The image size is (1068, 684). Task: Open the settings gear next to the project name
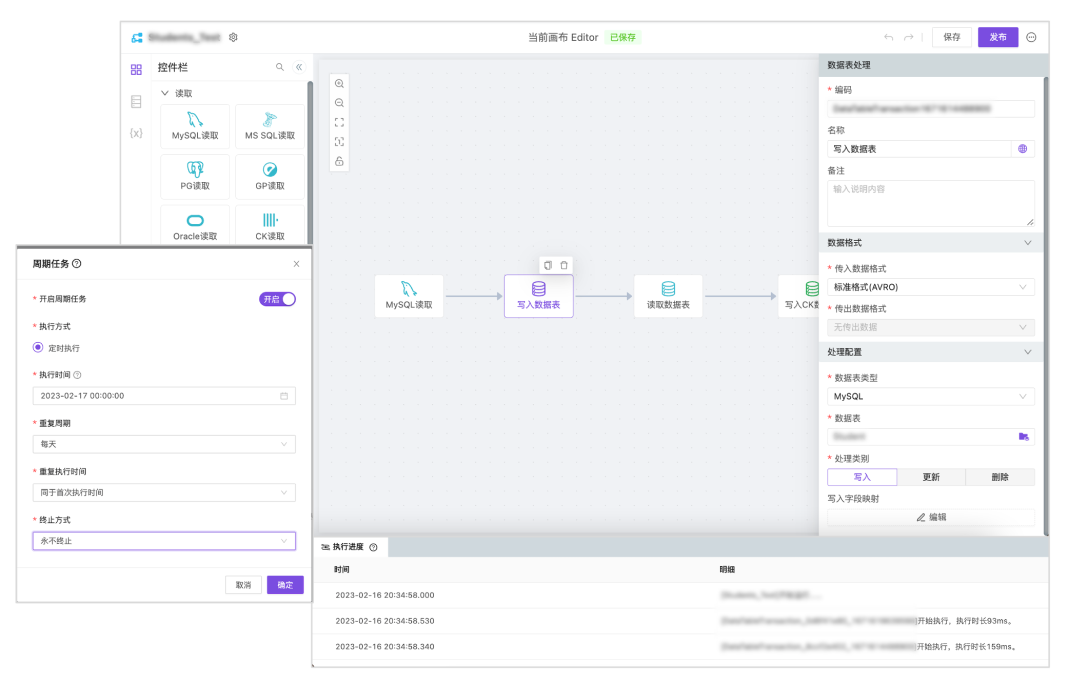point(233,37)
